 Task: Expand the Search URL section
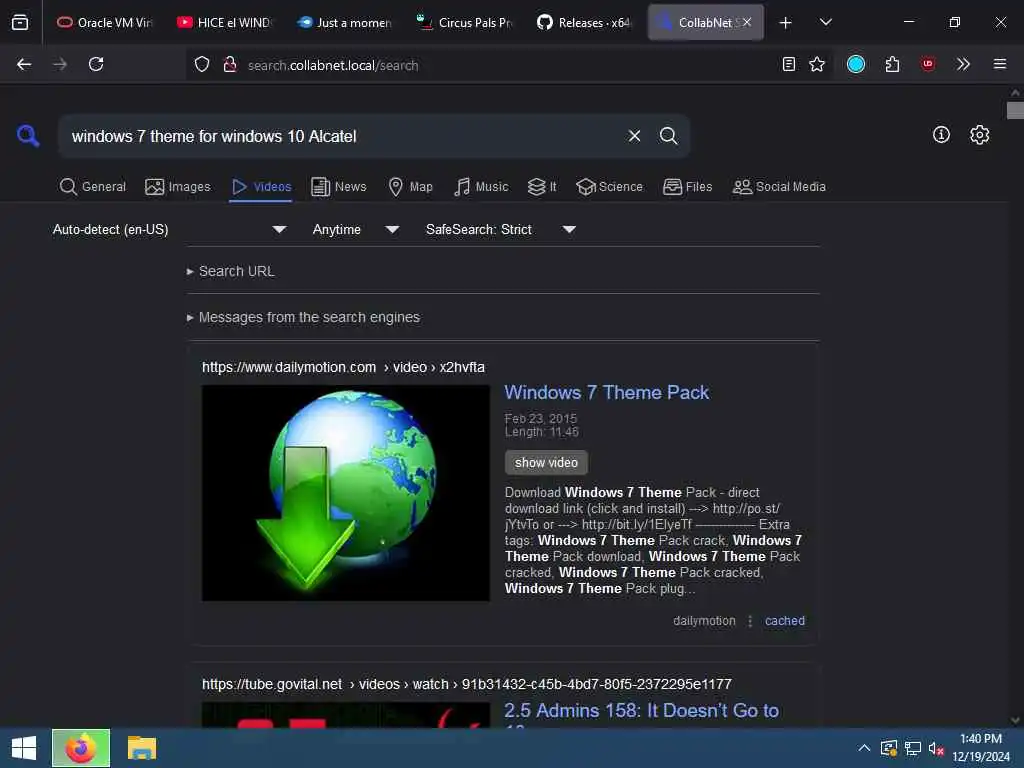point(231,271)
